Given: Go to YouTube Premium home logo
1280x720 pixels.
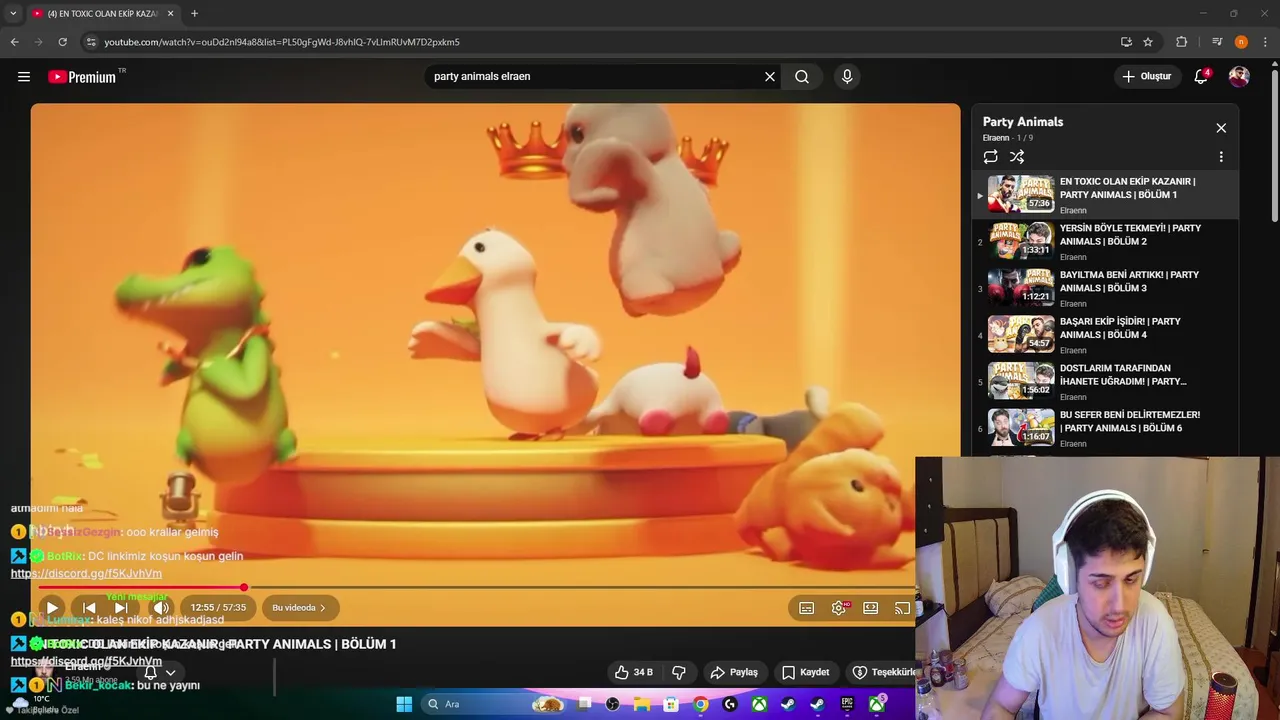Looking at the screenshot, I should click(82, 77).
